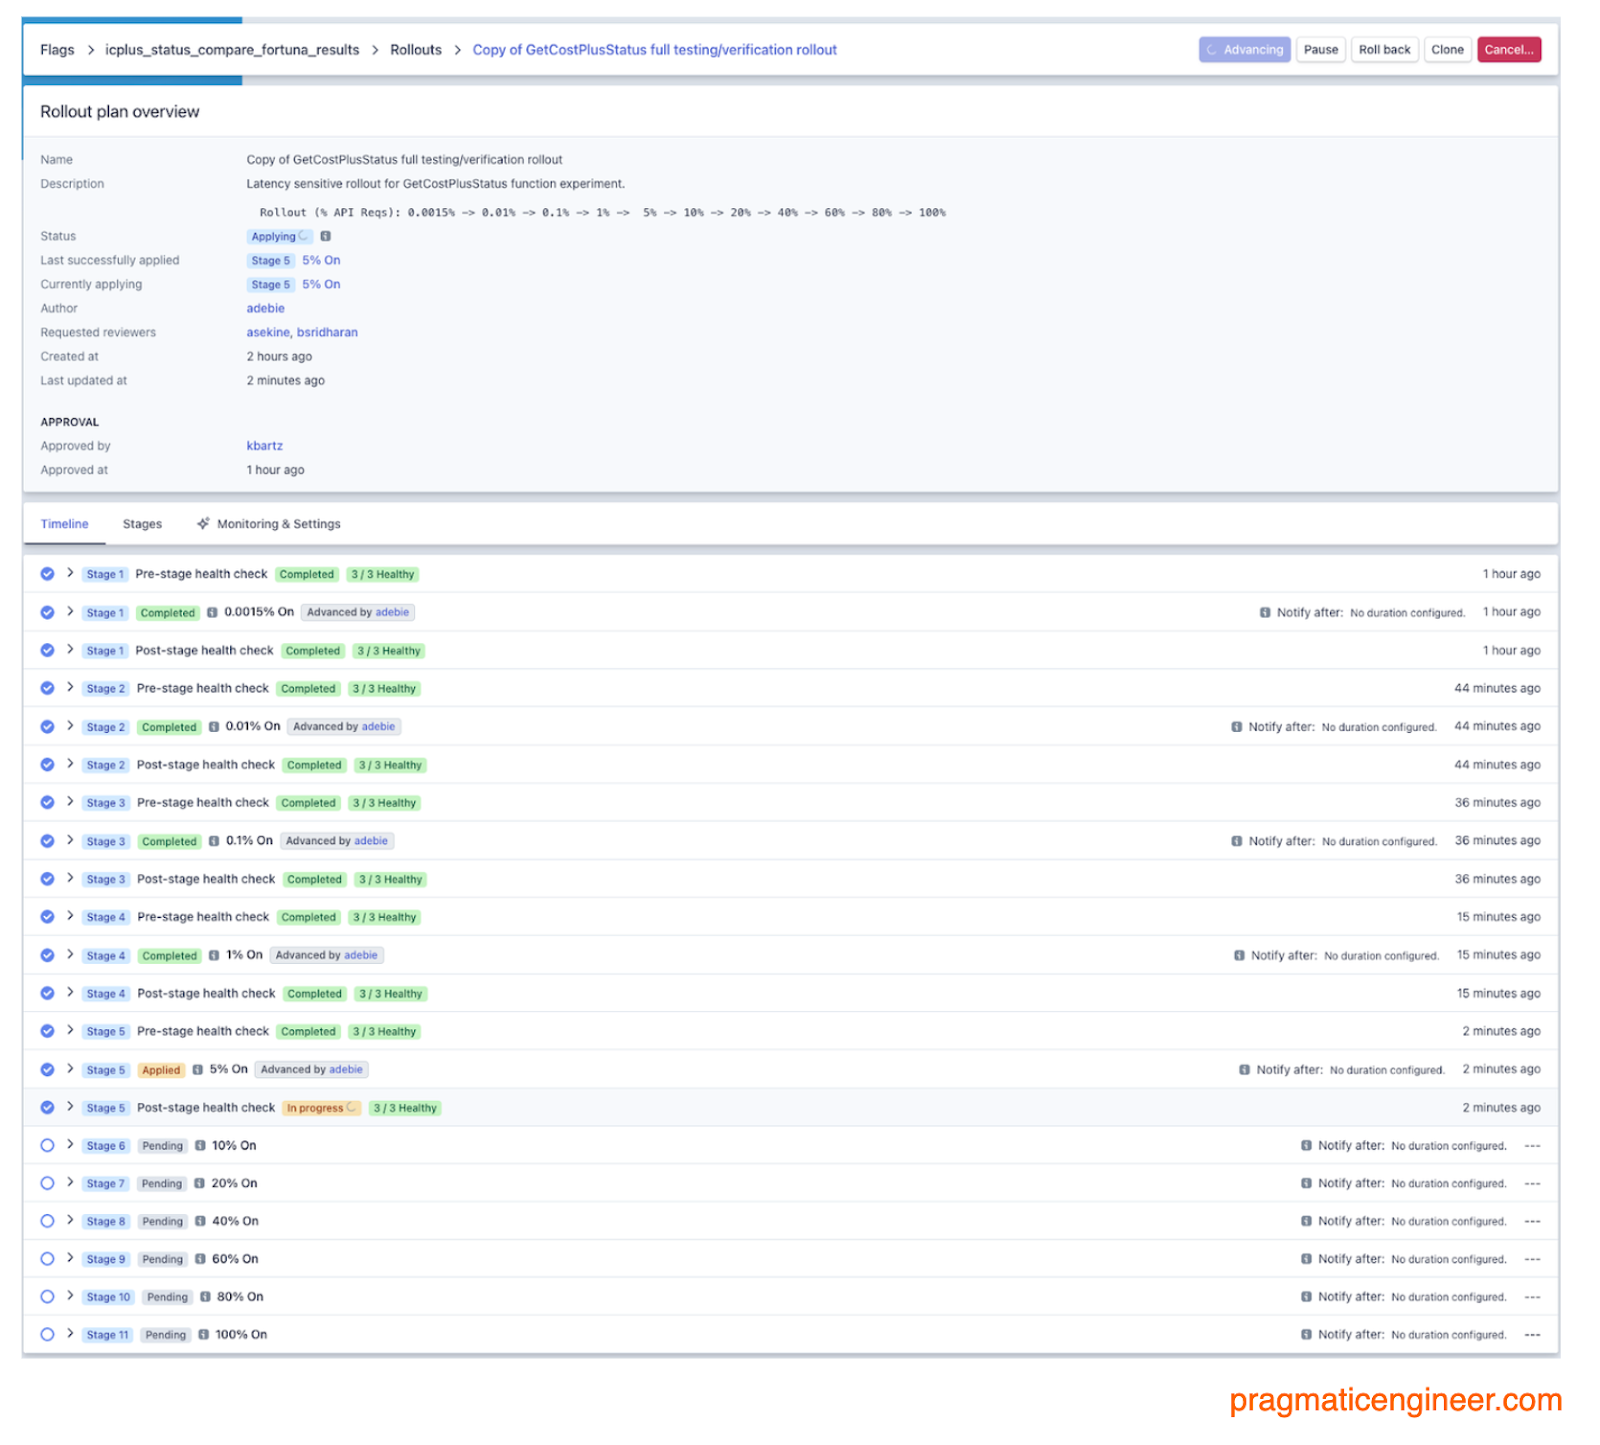Expand the Stage 1 pre-stage health check row
The width and height of the screenshot is (1600, 1445).
click(70, 574)
